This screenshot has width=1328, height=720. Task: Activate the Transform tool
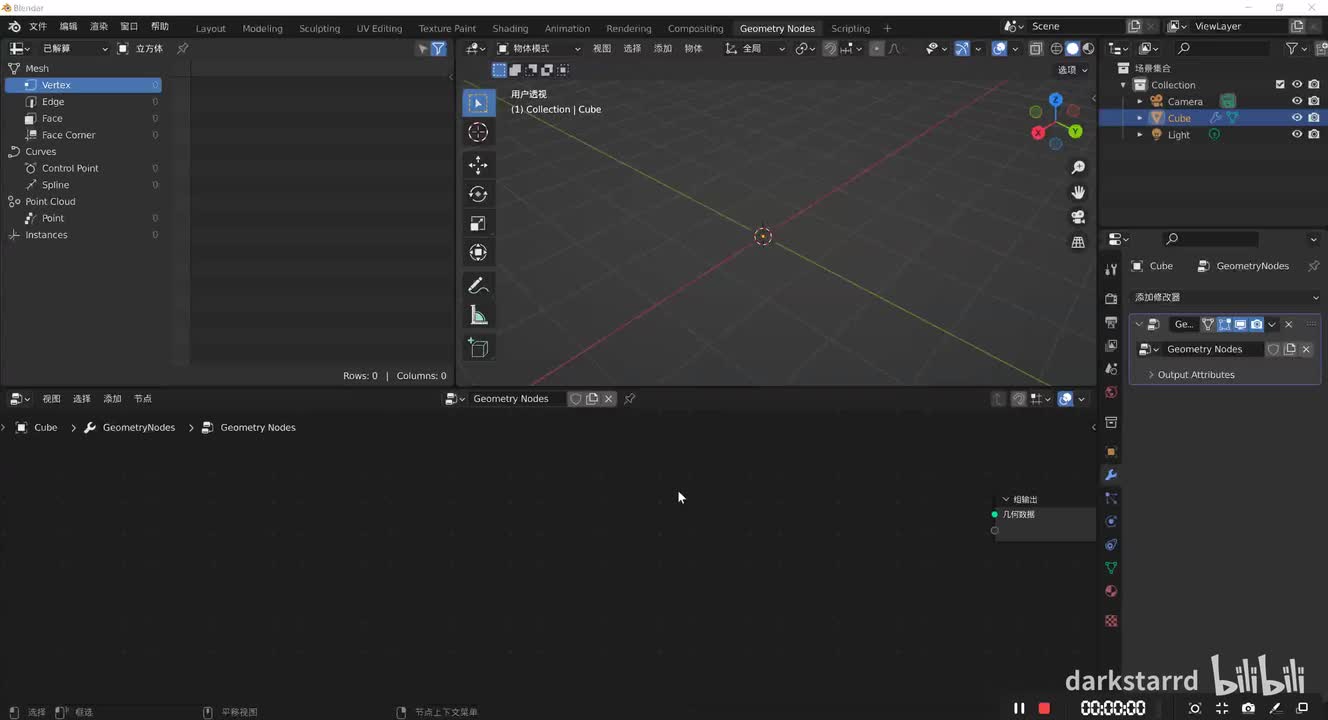pyautogui.click(x=478, y=252)
